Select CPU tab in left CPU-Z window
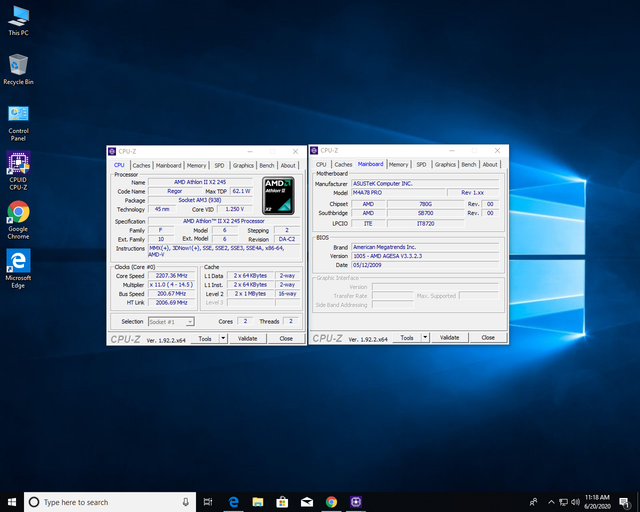640x512 pixels. click(119, 165)
